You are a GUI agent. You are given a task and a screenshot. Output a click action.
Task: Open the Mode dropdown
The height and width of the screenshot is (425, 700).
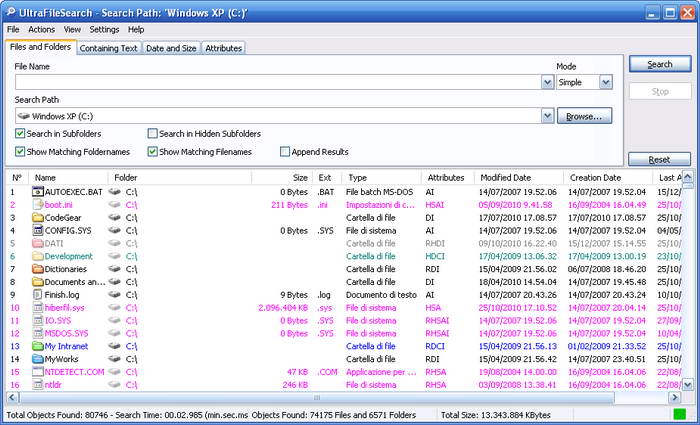[x=605, y=82]
